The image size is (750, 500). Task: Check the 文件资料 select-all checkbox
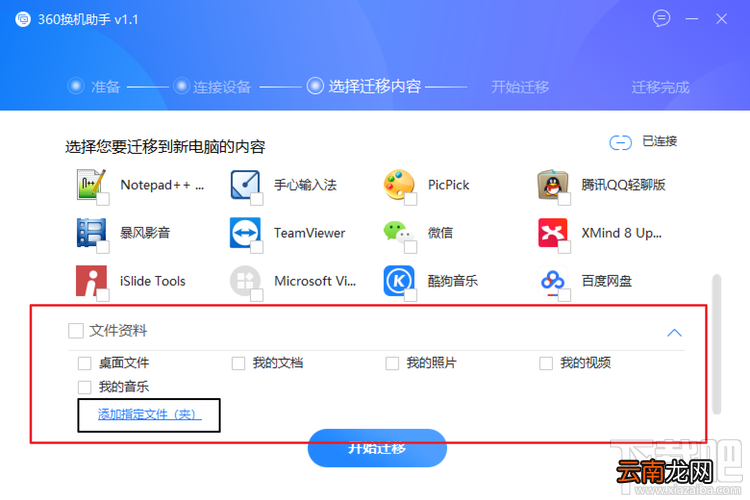point(76,331)
